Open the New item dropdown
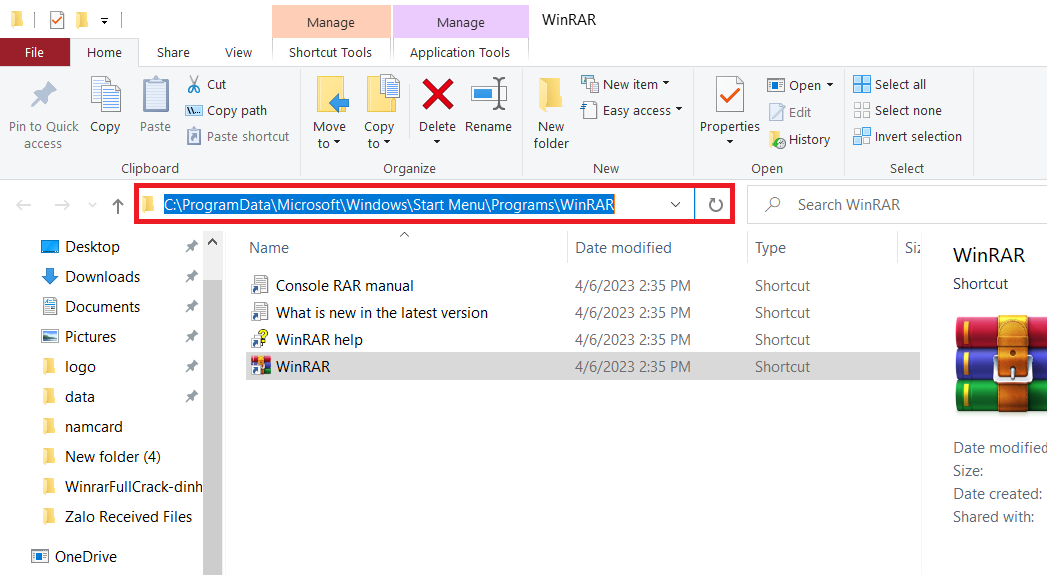This screenshot has height=575, width=1047. pyautogui.click(x=625, y=84)
